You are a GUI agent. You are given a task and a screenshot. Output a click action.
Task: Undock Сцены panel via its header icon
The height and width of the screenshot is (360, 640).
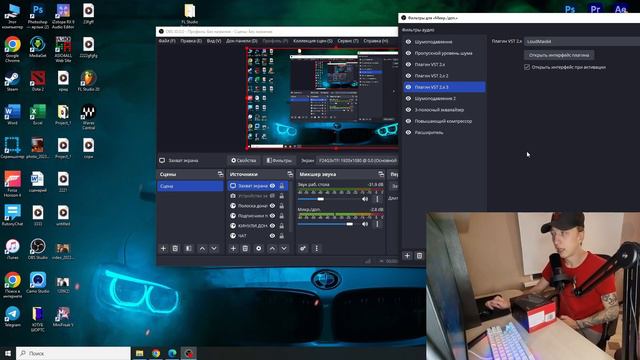pos(220,174)
